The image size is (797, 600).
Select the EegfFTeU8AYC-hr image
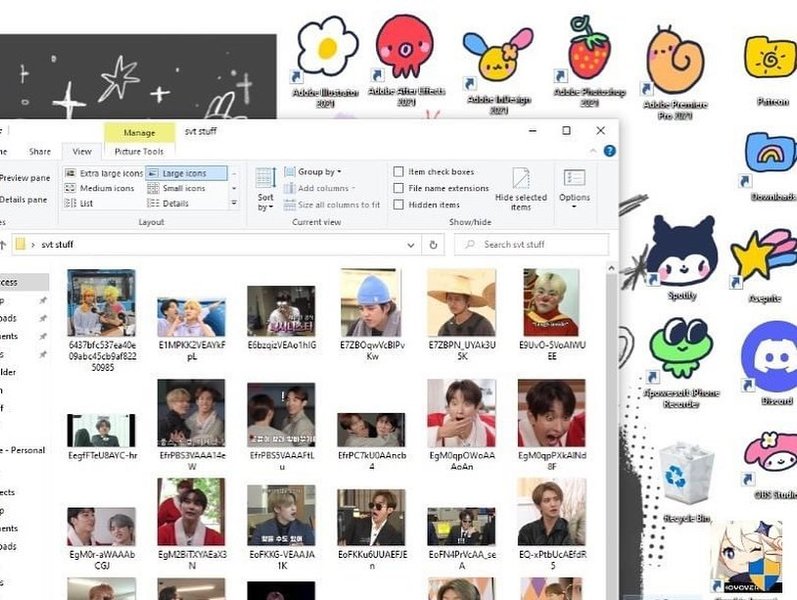[102, 437]
